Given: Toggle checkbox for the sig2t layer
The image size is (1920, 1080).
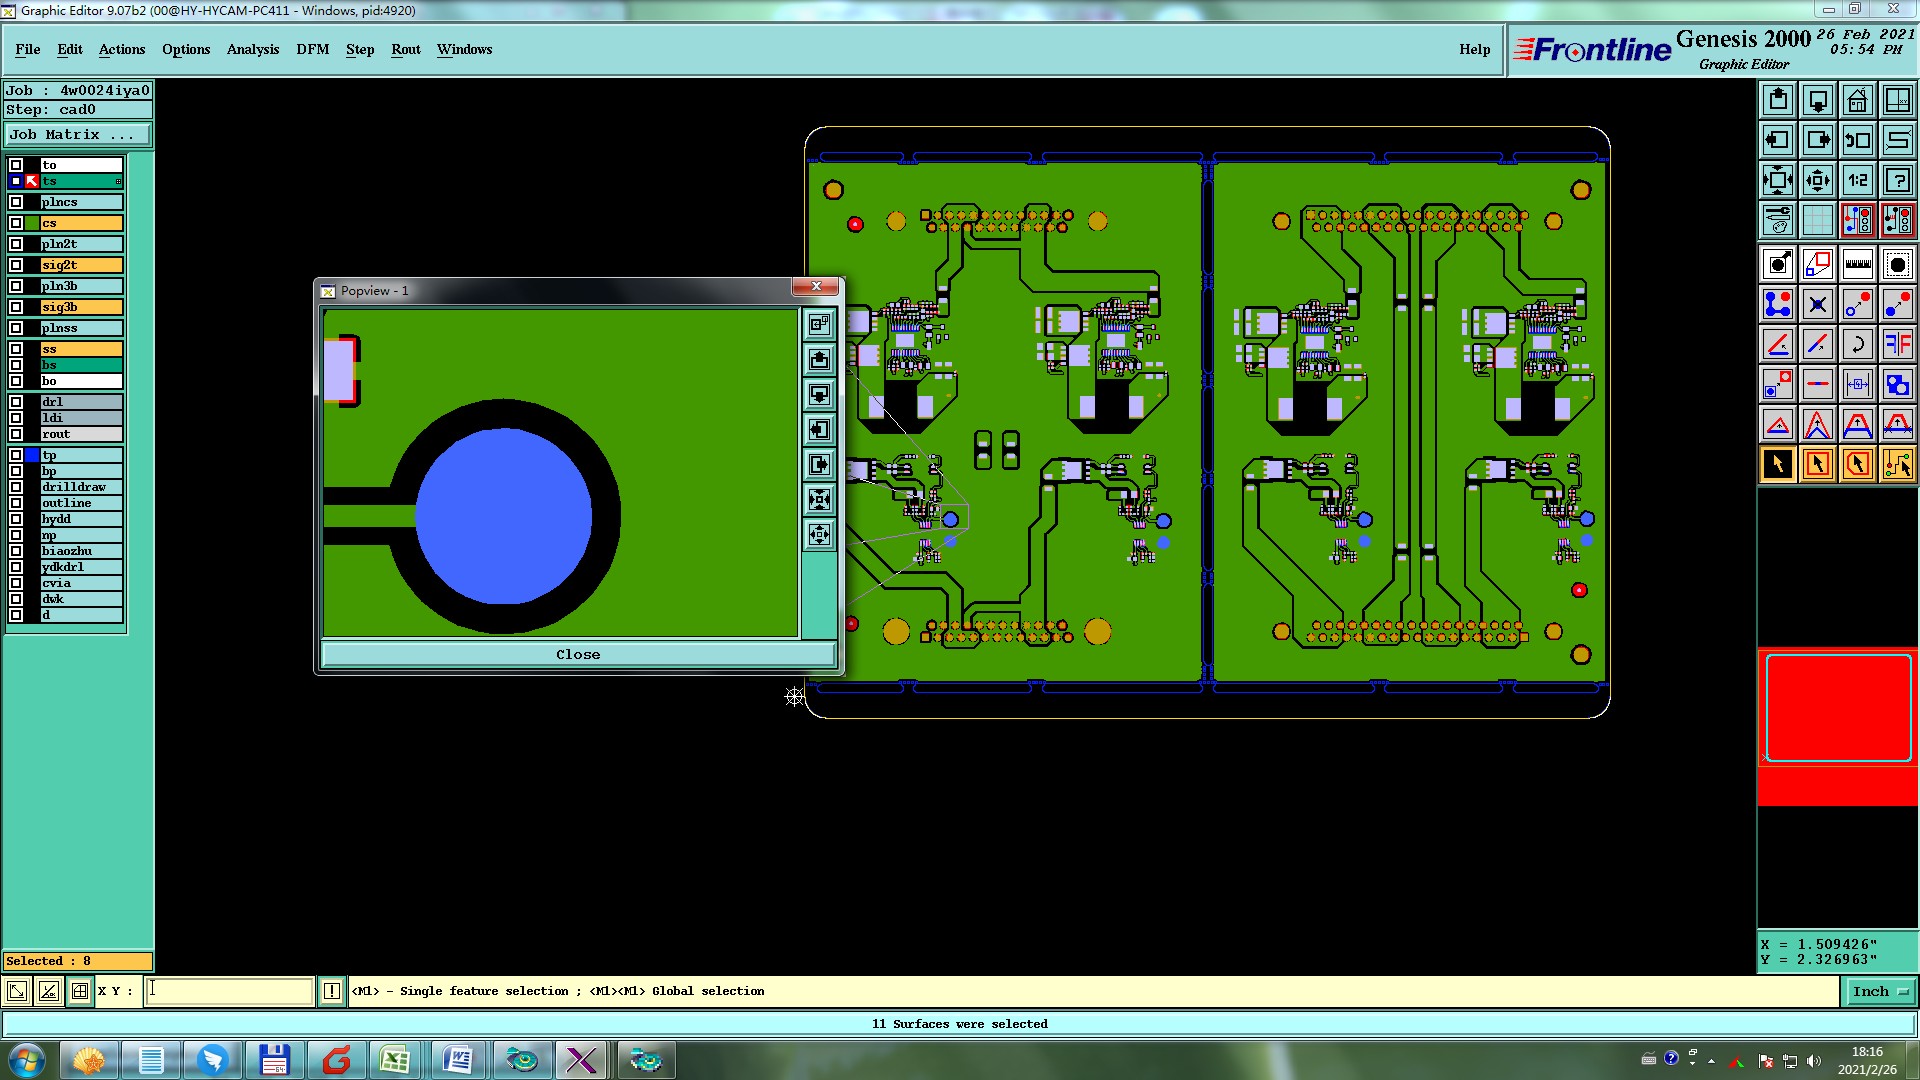Looking at the screenshot, I should pos(16,265).
